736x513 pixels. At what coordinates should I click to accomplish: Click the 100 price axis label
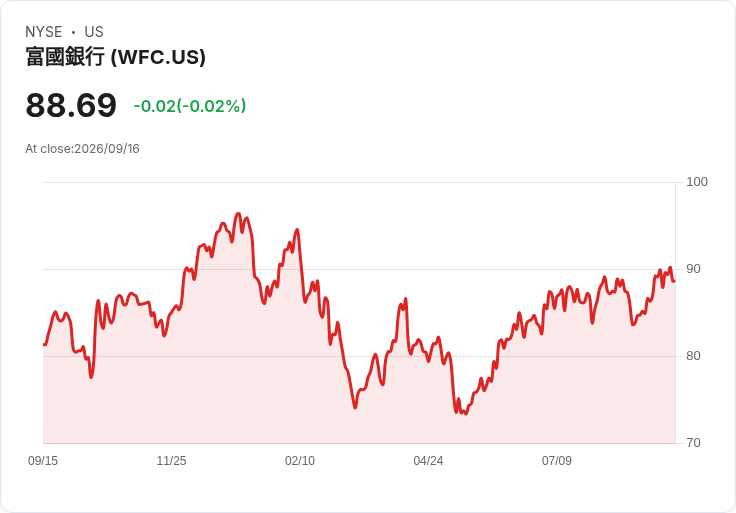pos(697,182)
